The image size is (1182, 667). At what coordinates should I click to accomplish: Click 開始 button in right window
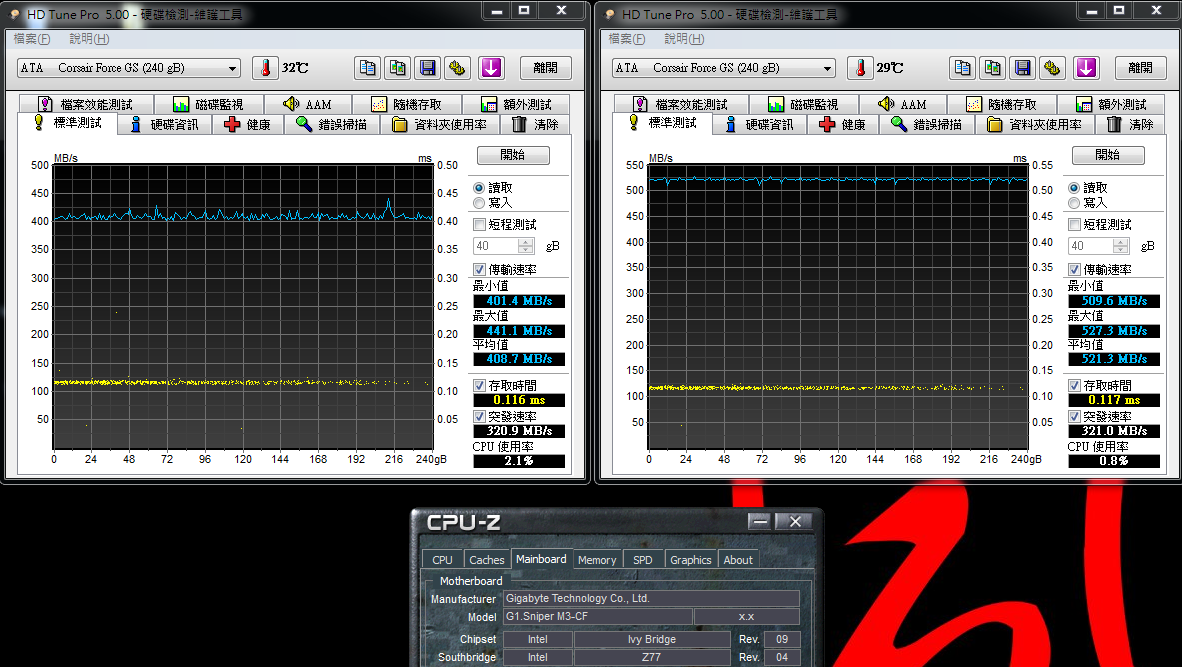point(1108,155)
